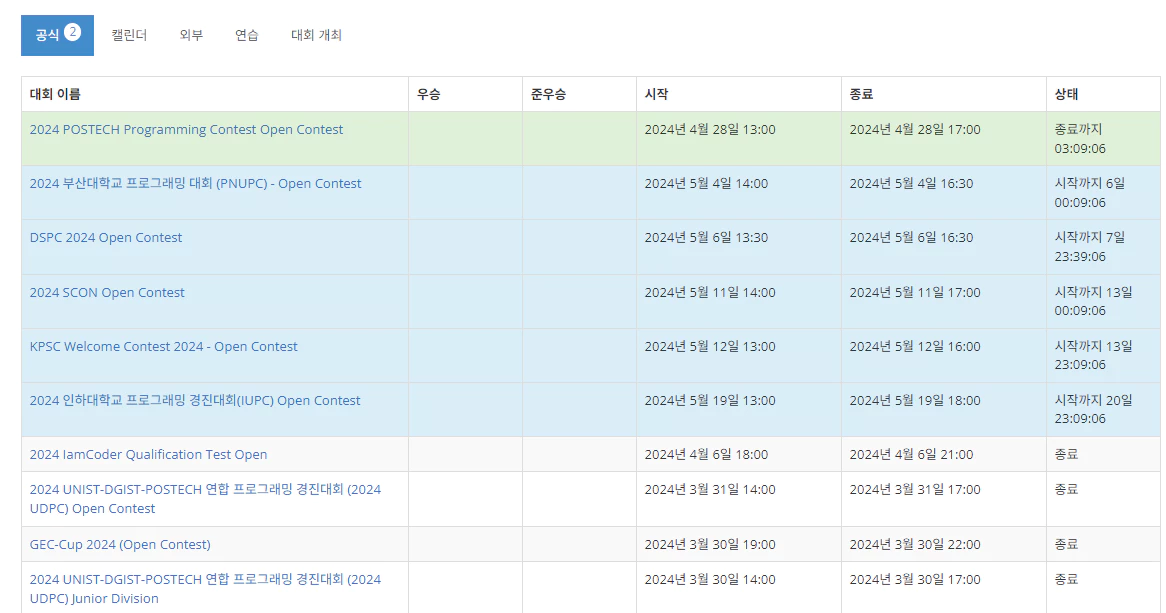Viewport: 1166px width, 613px height.
Task: Open the 인하대학교 IUPC Open Contest link
Action: click(195, 400)
